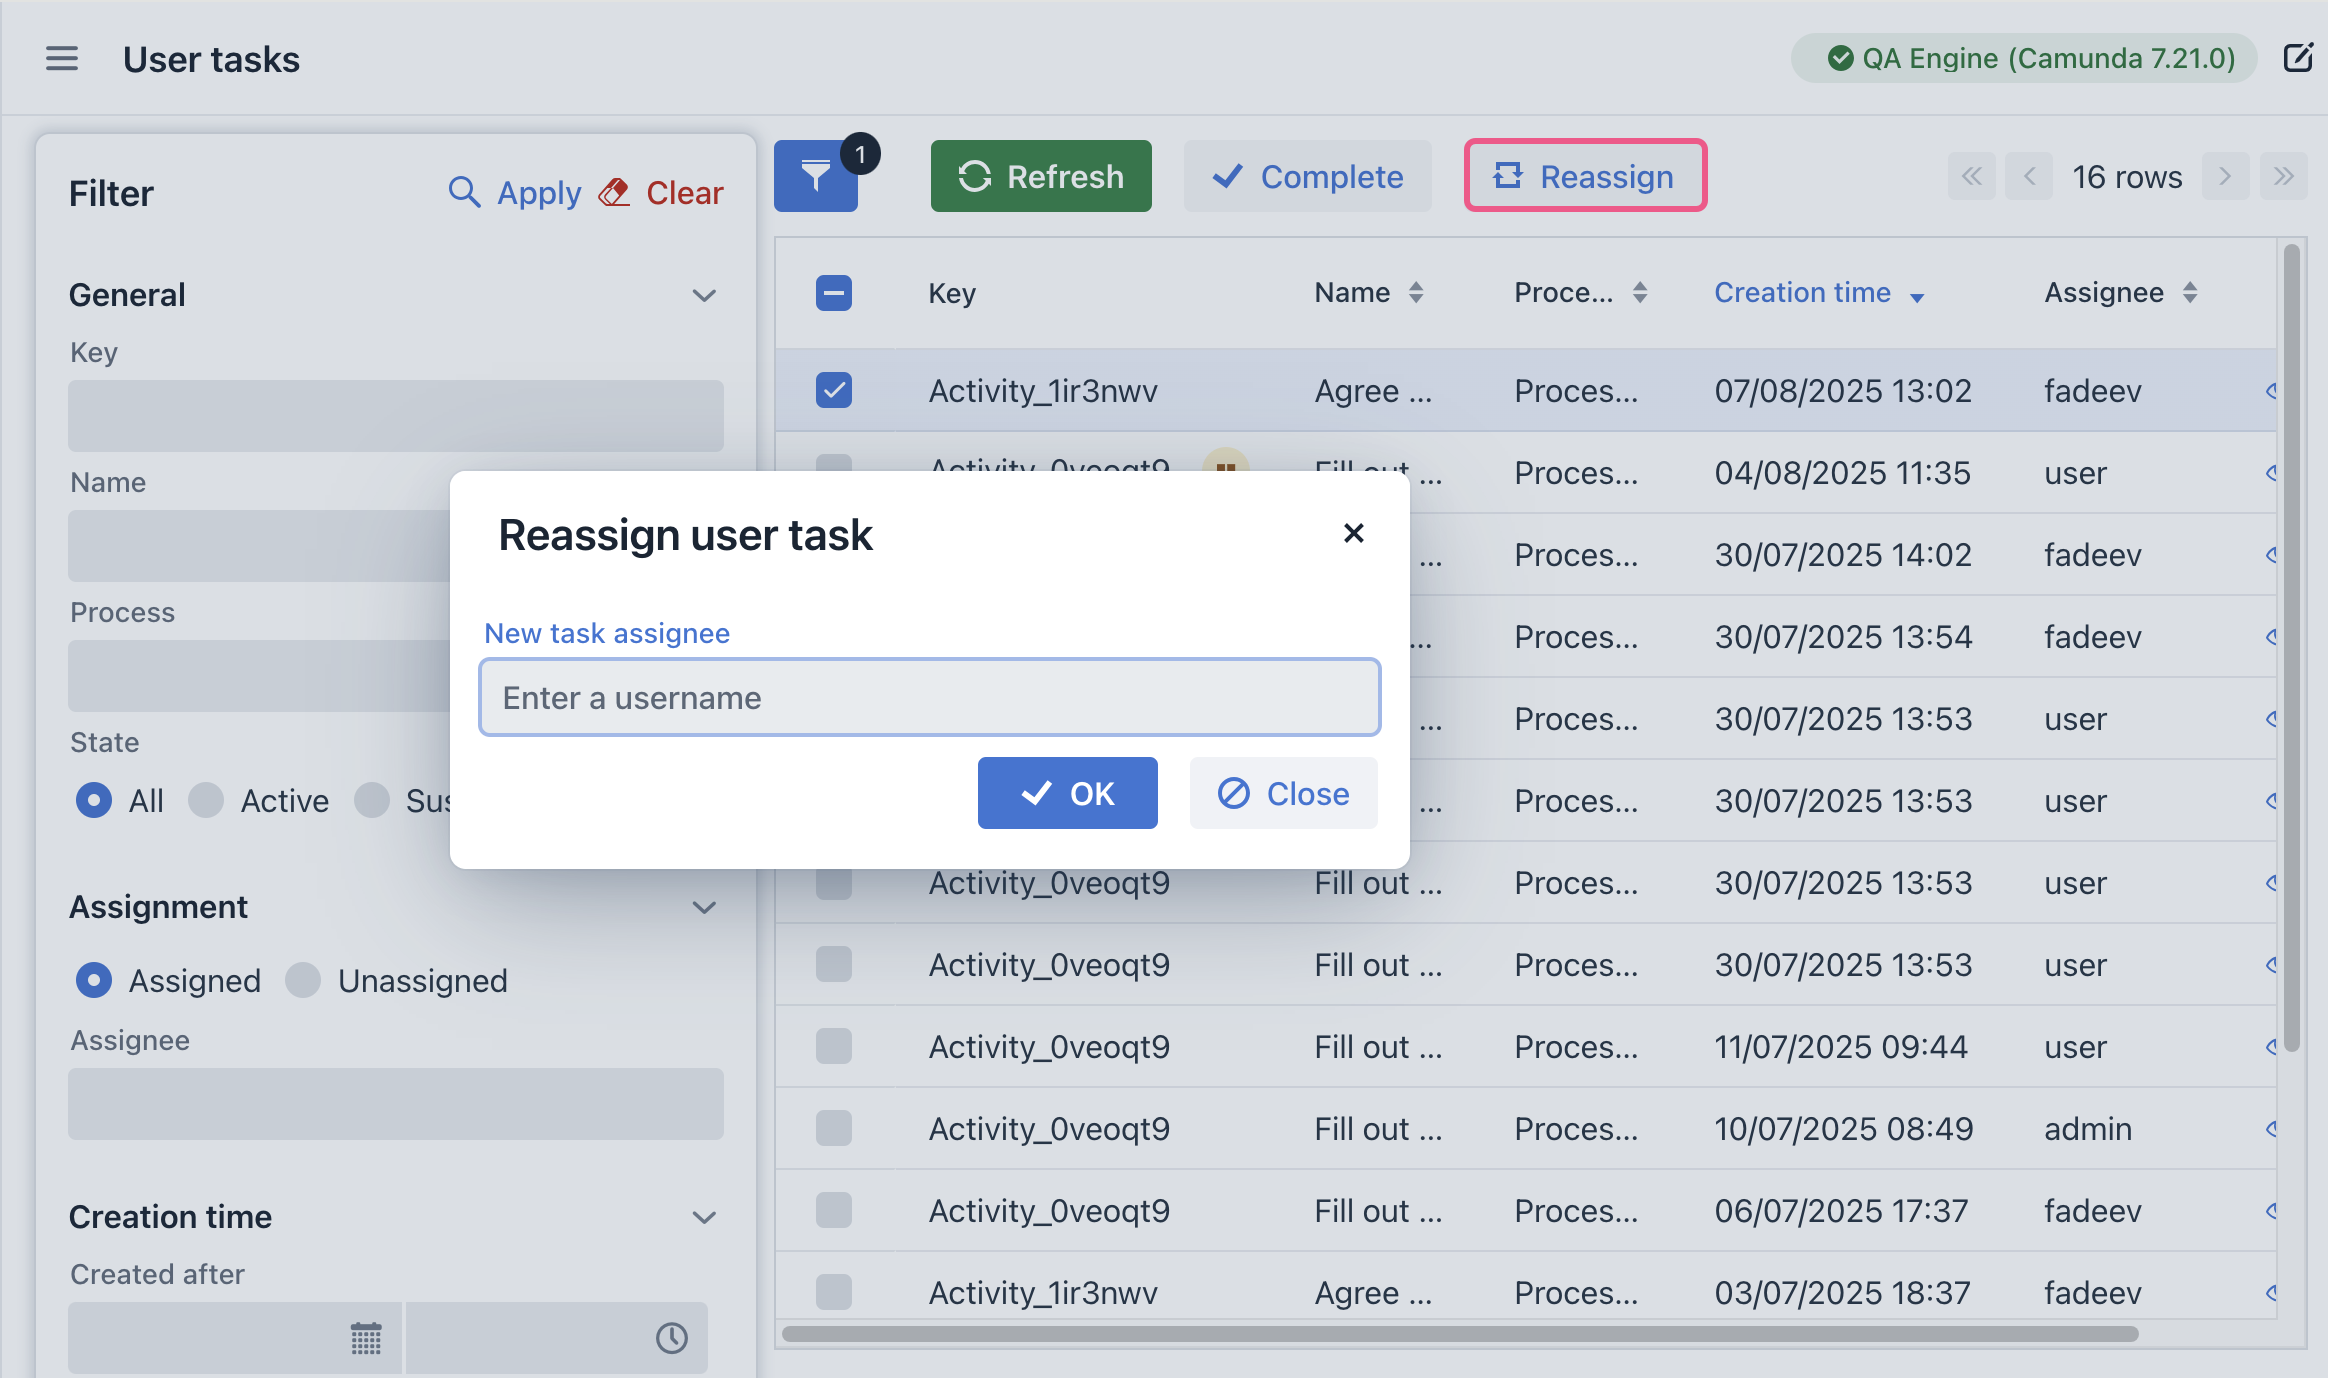Check the row created 11/07/2025 09:44
The height and width of the screenshot is (1378, 2328).
(x=834, y=1046)
